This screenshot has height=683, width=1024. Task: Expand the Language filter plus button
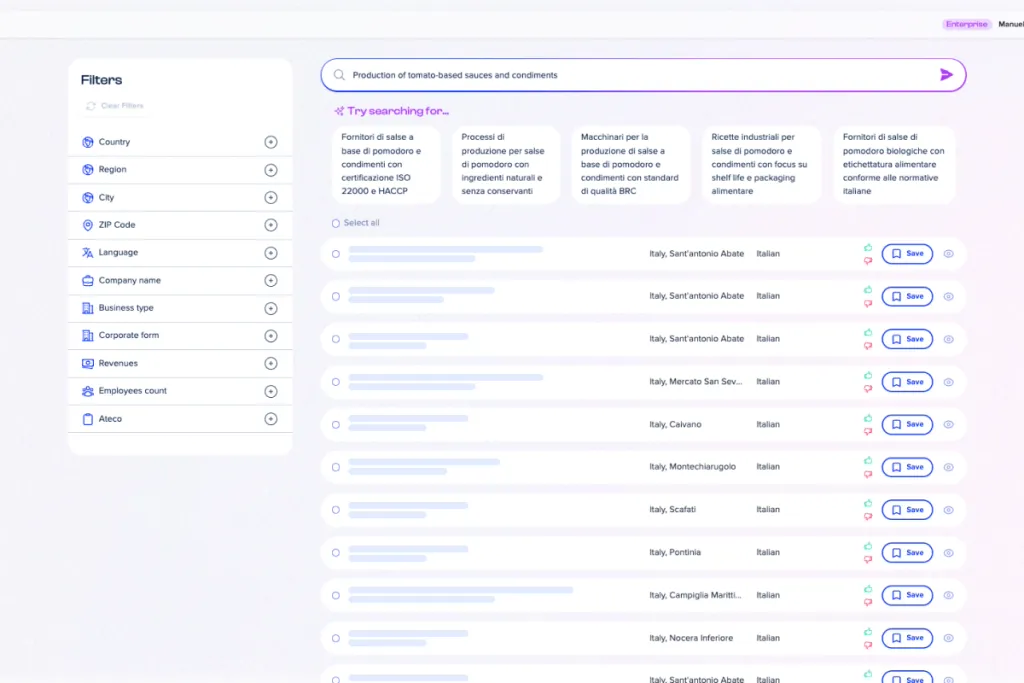coord(270,253)
